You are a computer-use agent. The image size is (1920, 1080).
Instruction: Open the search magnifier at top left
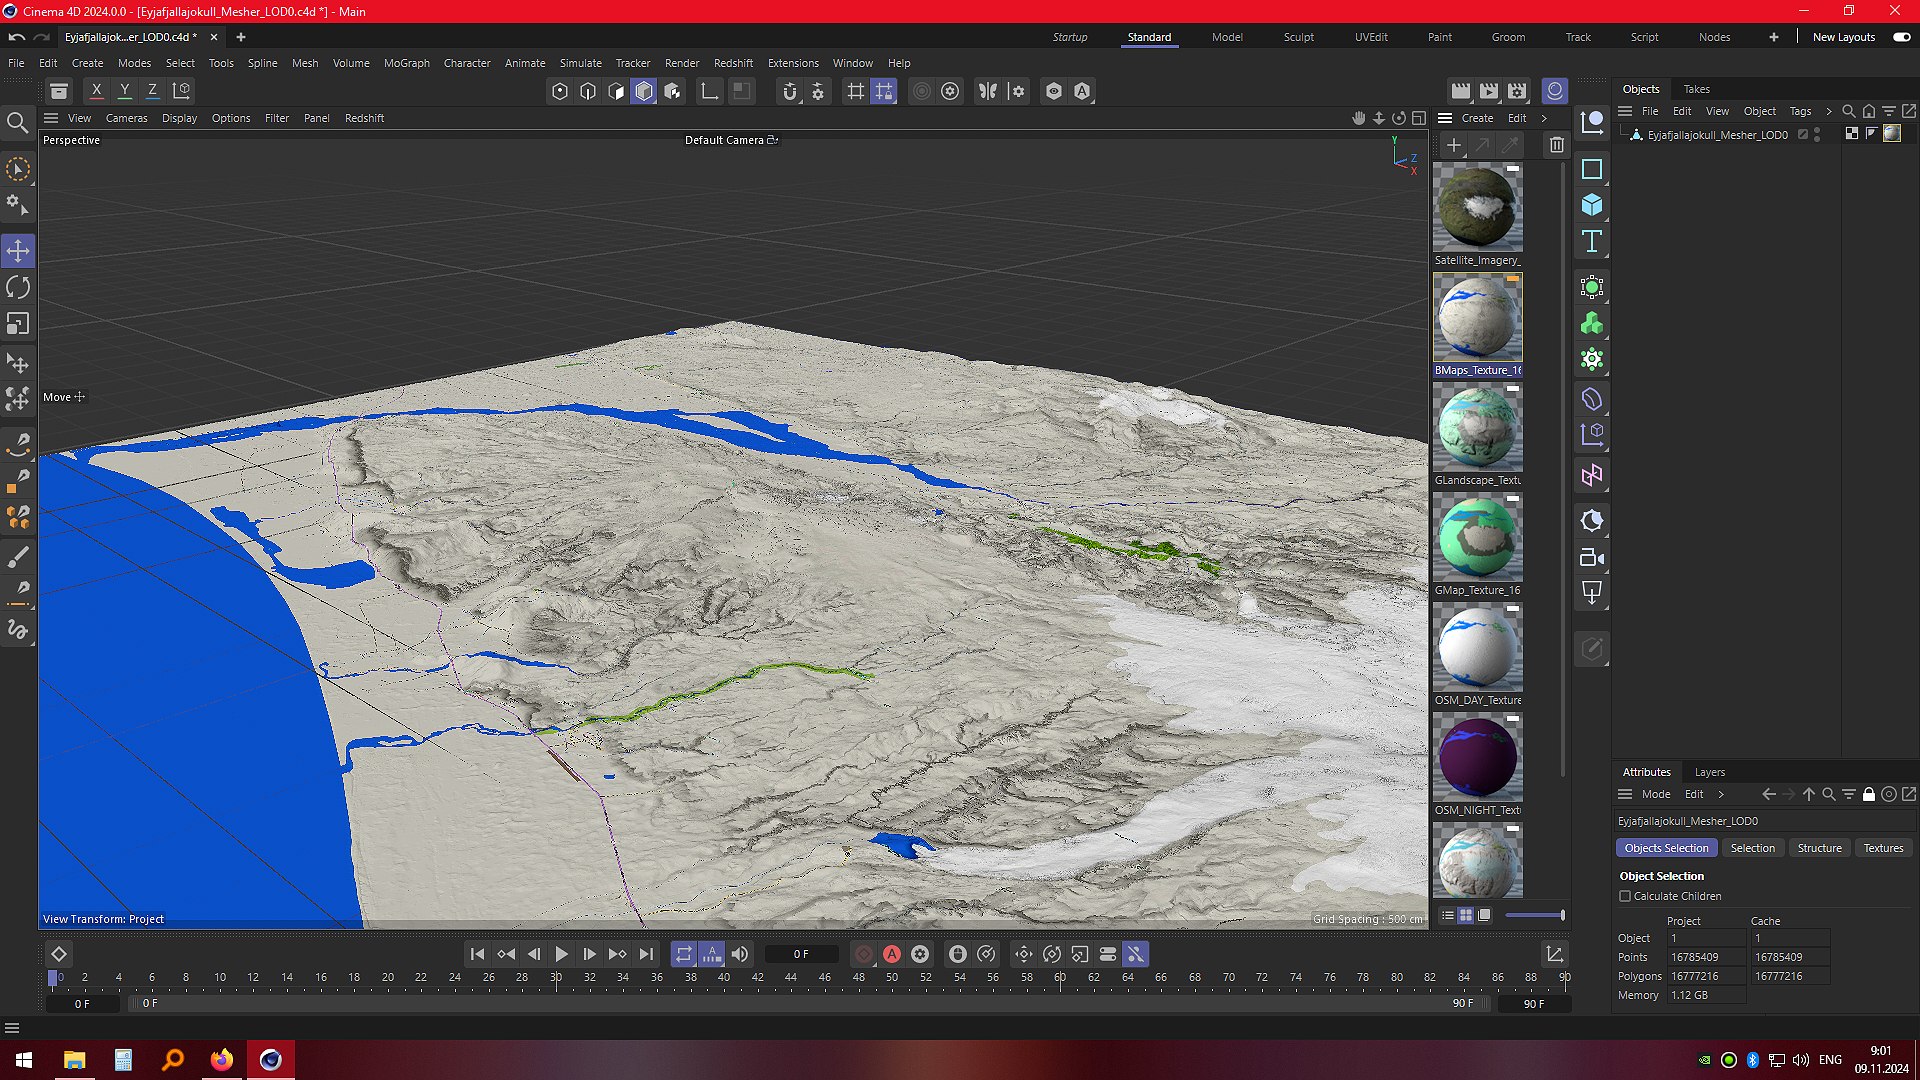tap(17, 123)
